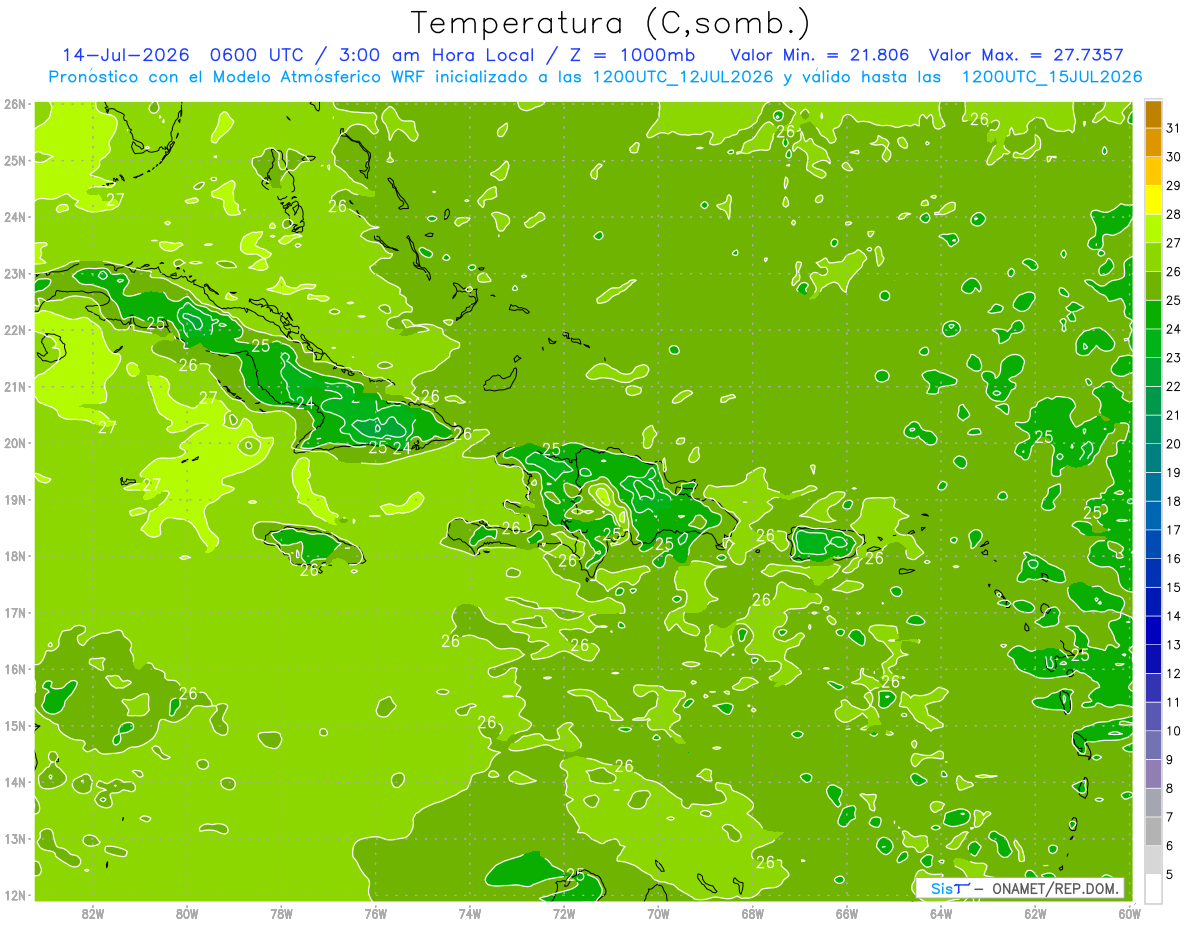Screen dimensions: 1200x927
Task: Click the '15N' latitude axis label
Action: coord(15,725)
